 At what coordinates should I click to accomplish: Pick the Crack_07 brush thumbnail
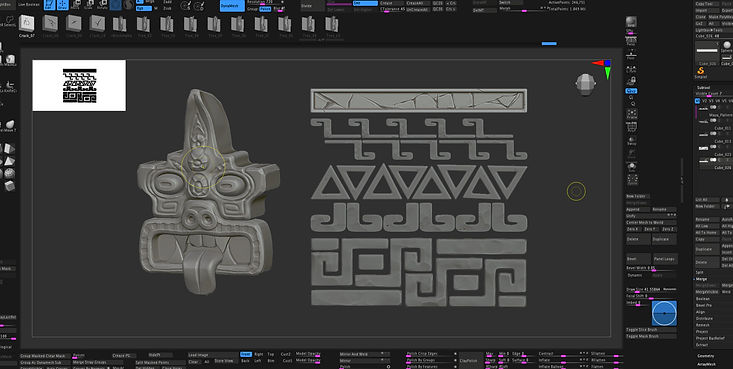[x=27, y=23]
